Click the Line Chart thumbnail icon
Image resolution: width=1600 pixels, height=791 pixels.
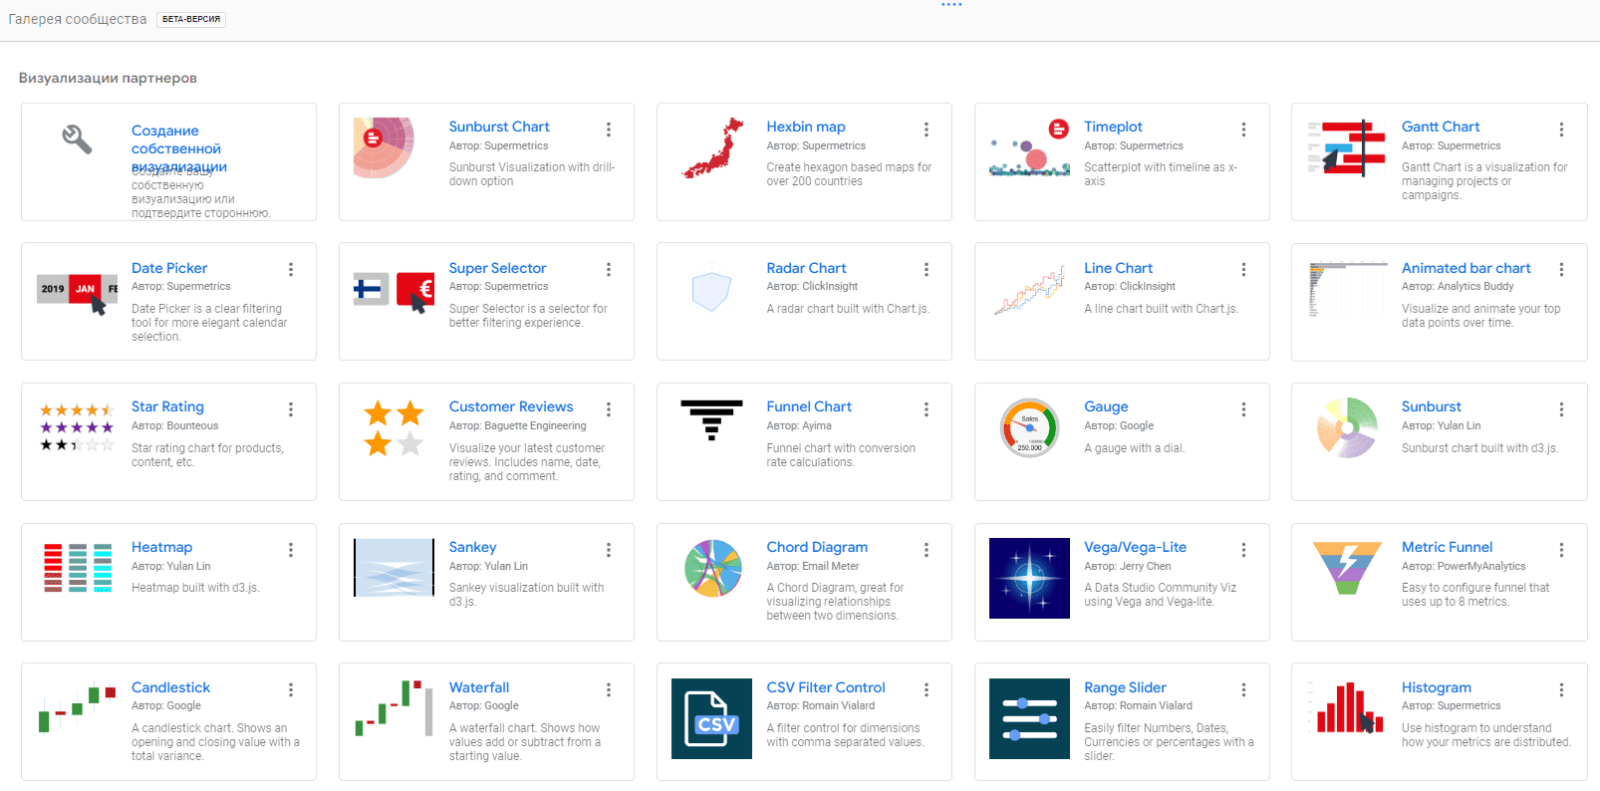point(1029,291)
